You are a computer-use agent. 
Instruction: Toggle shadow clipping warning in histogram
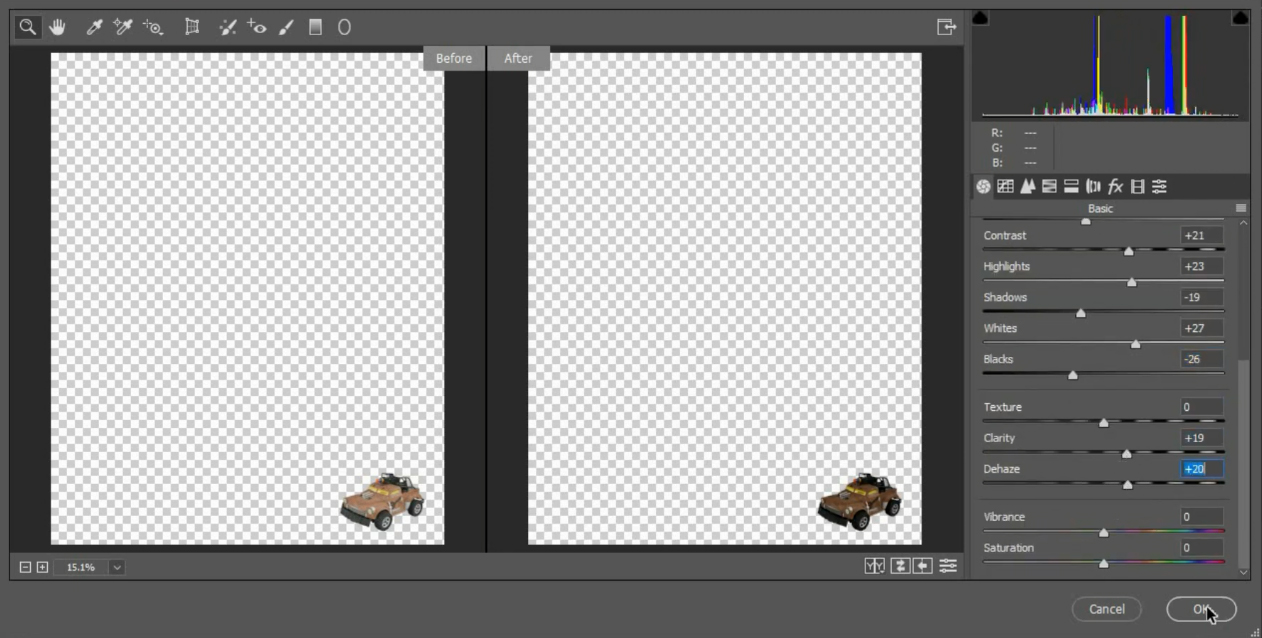[980, 18]
